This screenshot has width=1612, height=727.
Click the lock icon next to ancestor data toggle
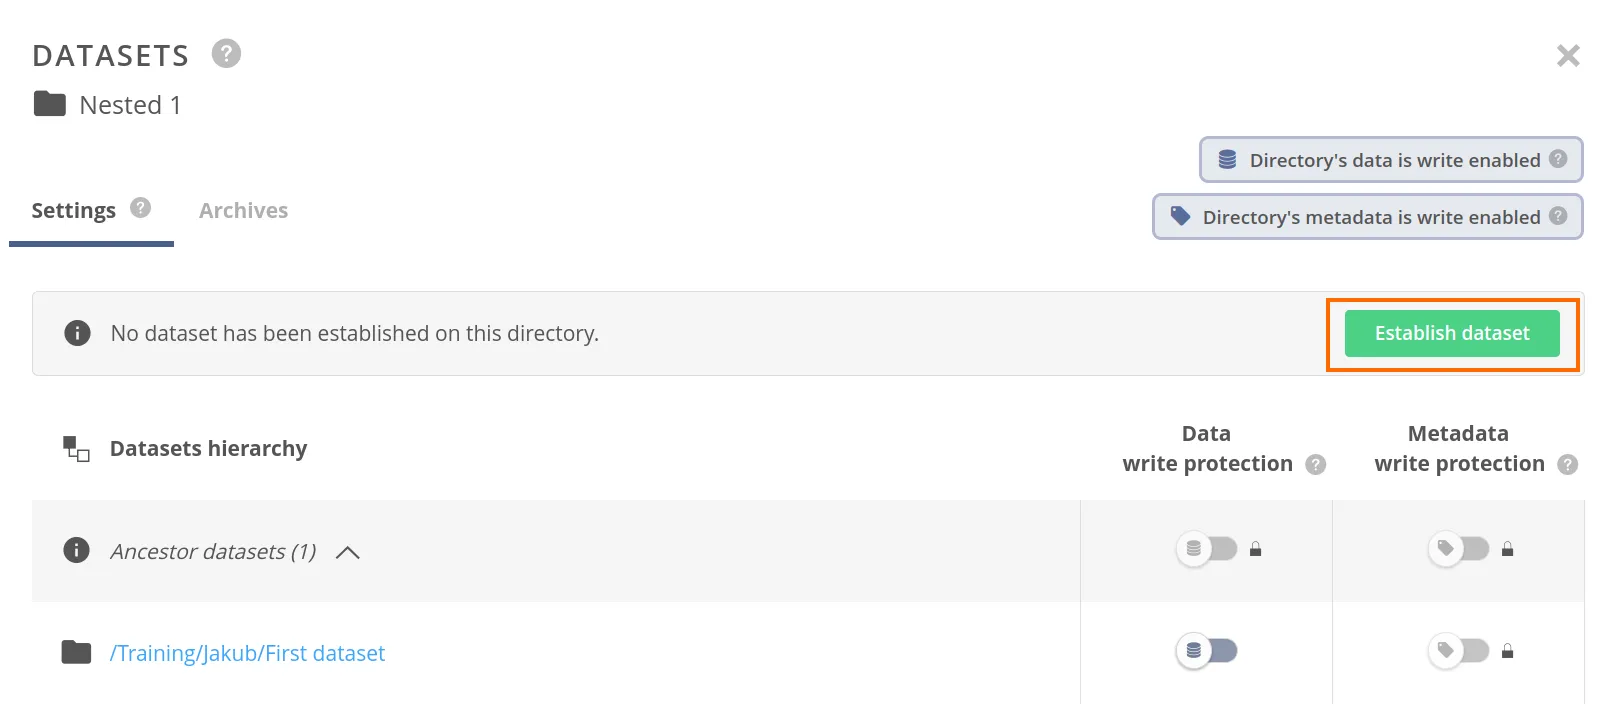[1256, 549]
